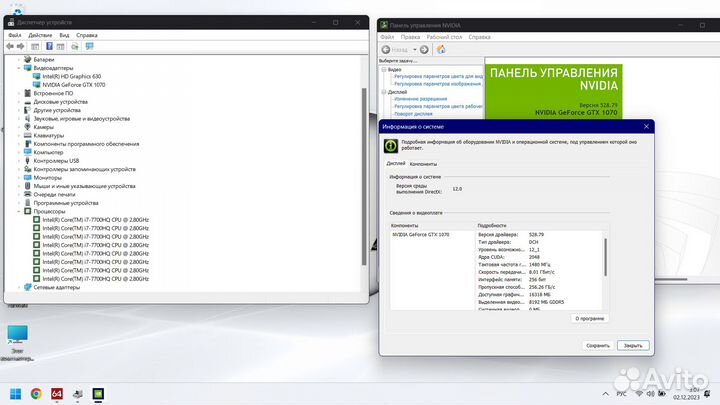Open Справка menu in Device Manager

click(x=87, y=35)
